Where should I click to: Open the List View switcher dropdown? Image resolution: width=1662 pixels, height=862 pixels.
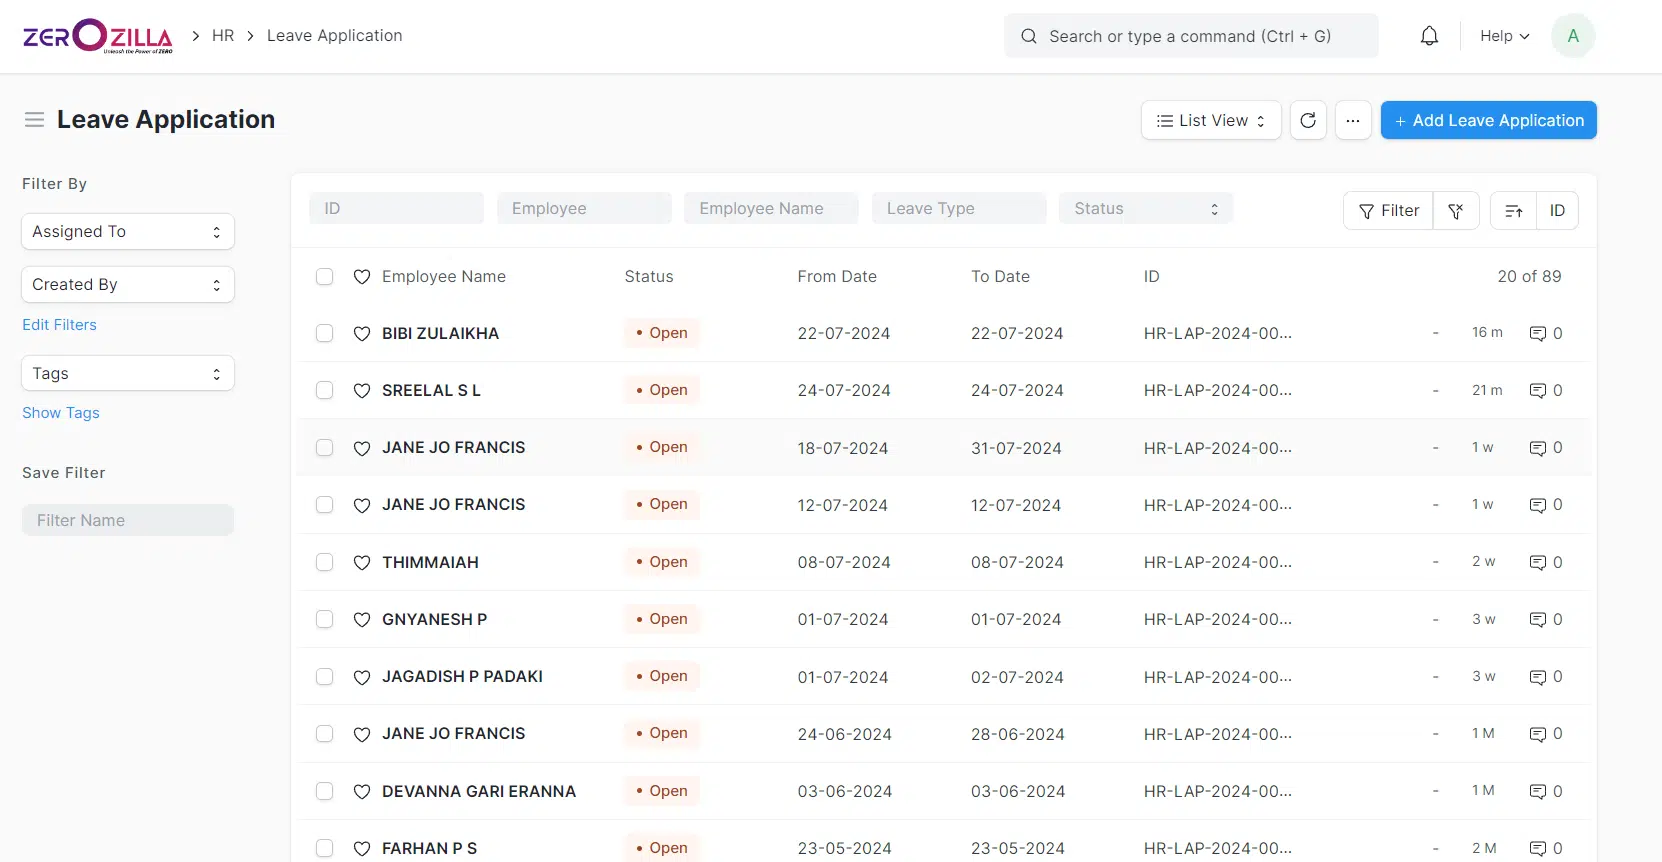click(x=1210, y=121)
